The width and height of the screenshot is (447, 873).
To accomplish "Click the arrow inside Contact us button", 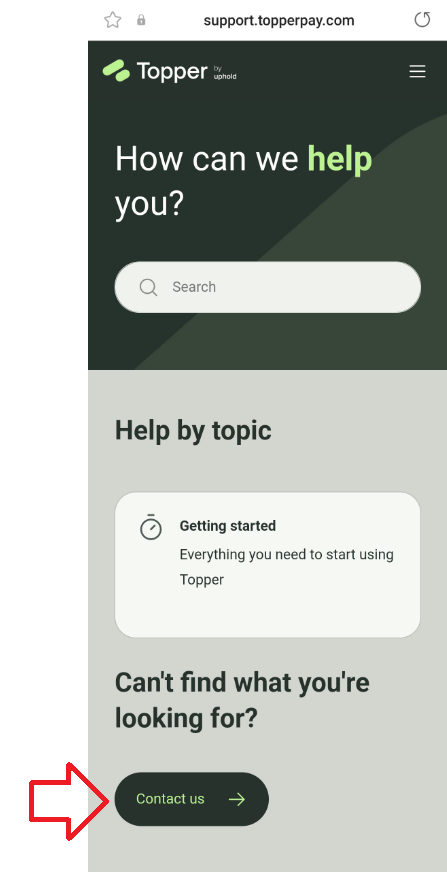I will (237, 800).
